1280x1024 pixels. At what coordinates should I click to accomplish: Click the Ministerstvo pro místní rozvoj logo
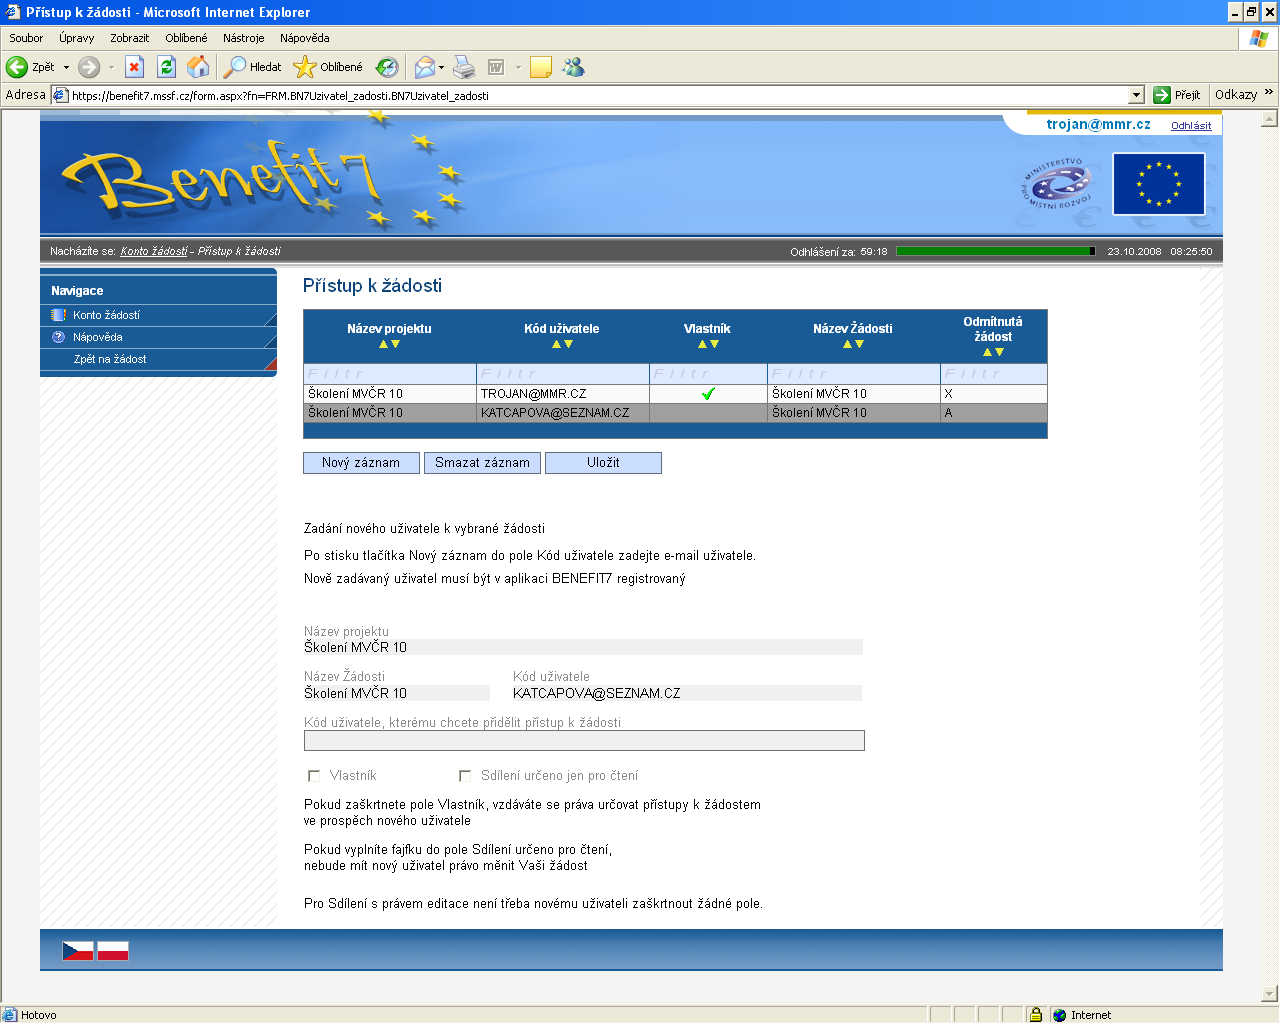[x=1057, y=183]
